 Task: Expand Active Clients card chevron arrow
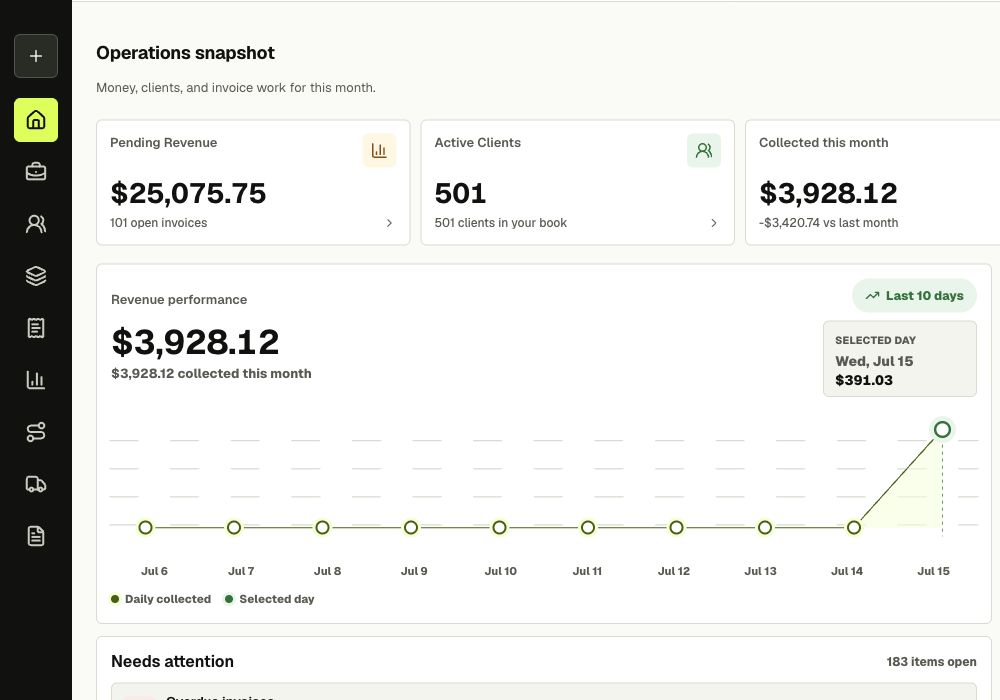pos(714,222)
